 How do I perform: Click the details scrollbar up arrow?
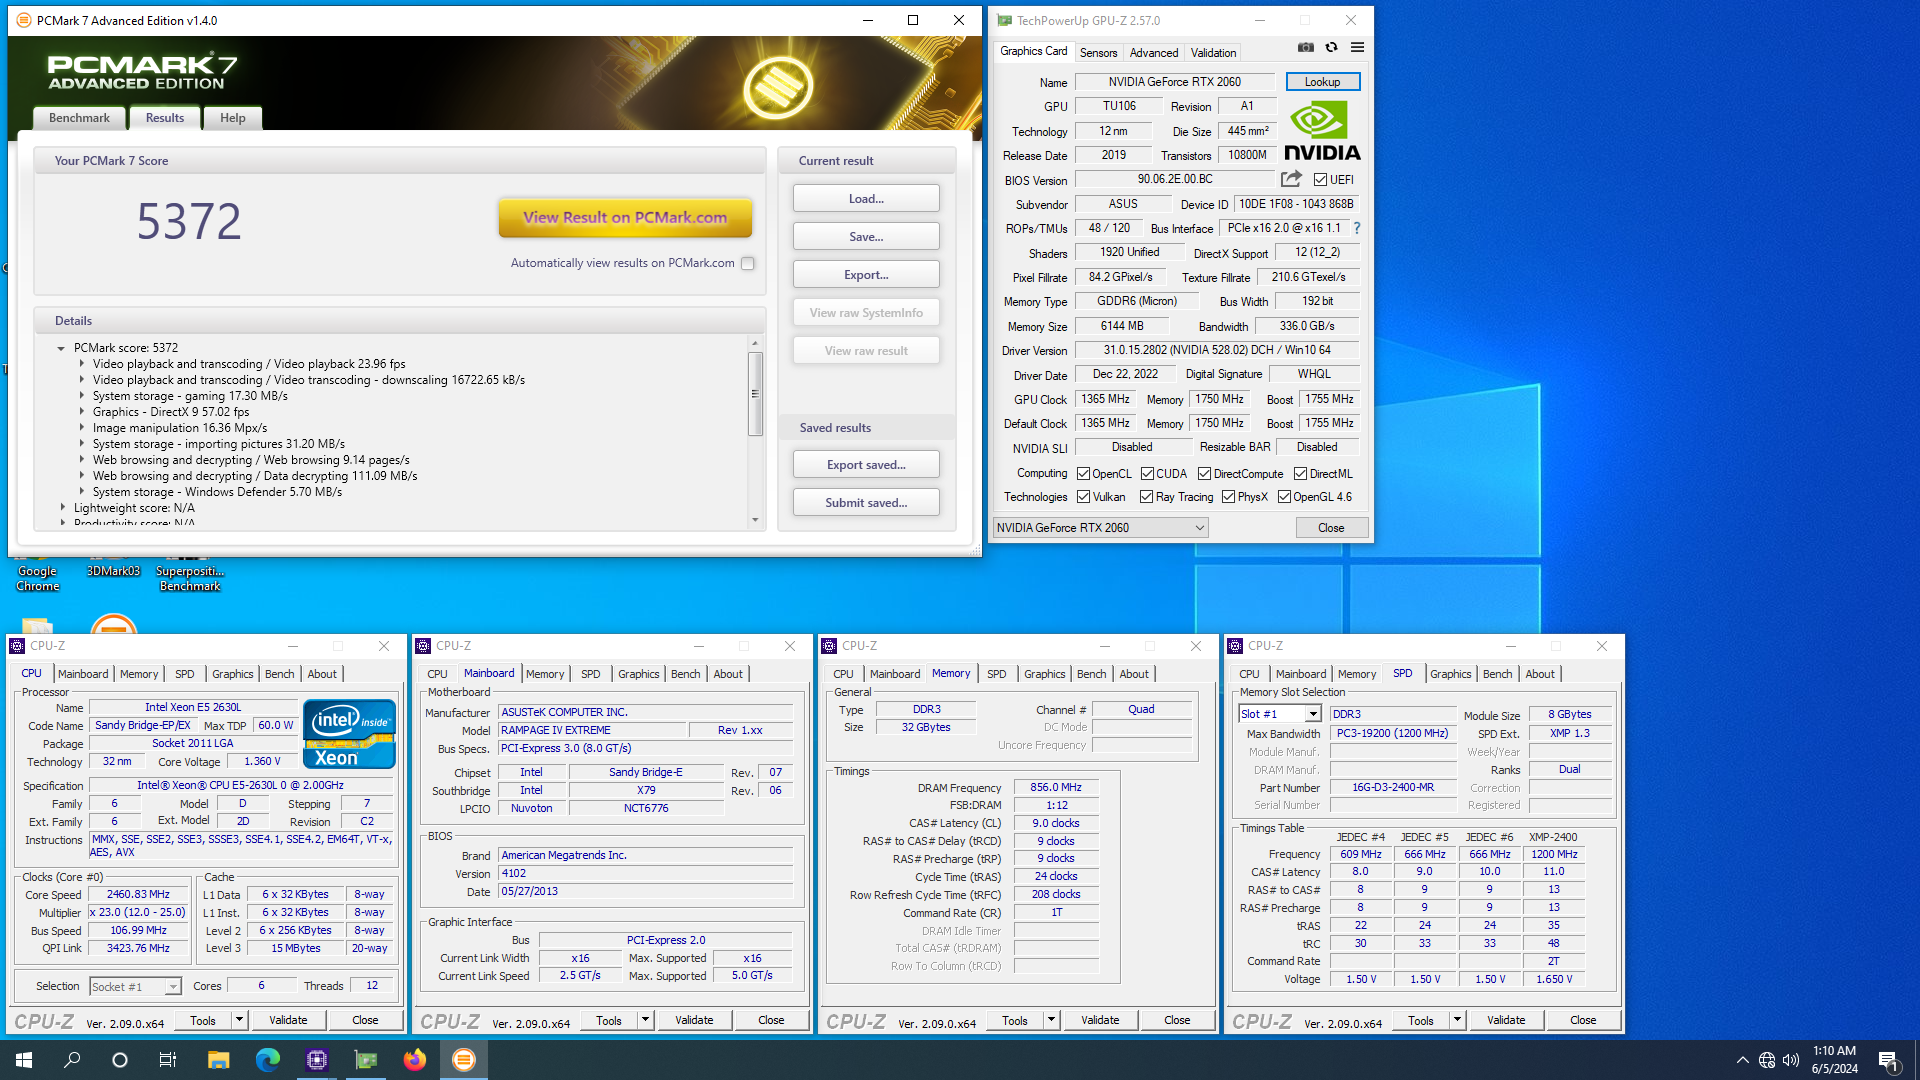(x=755, y=343)
